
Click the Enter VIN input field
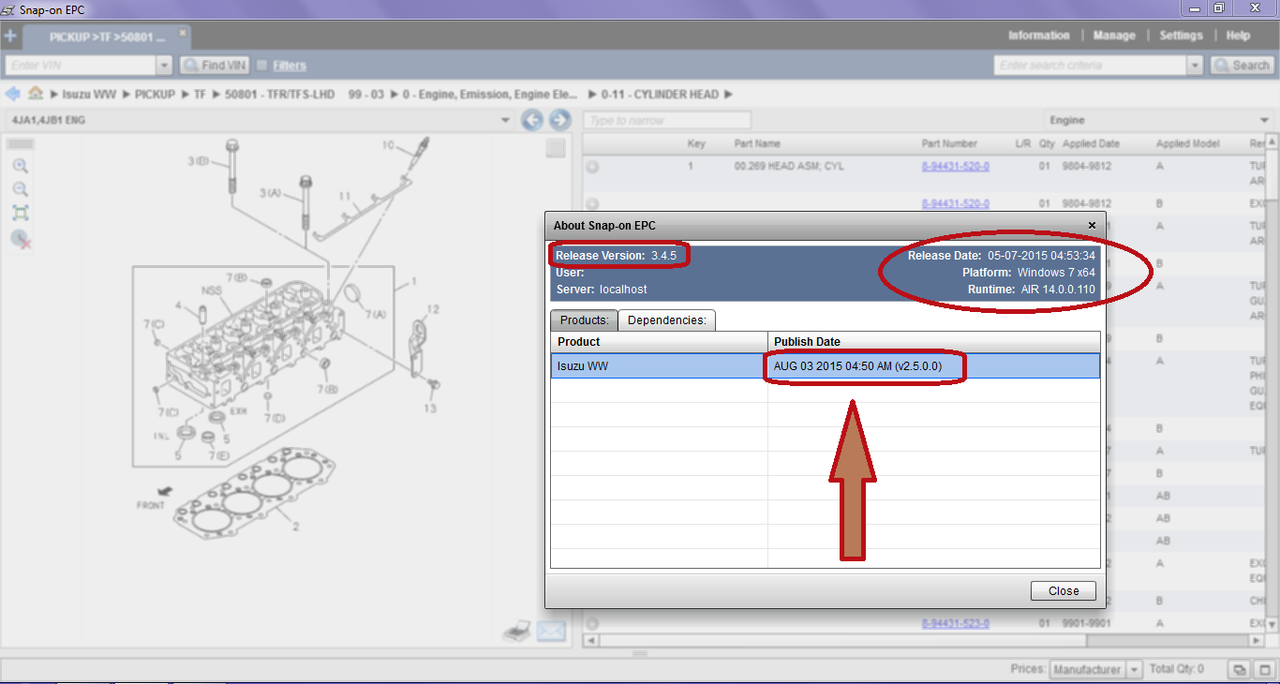click(80, 65)
